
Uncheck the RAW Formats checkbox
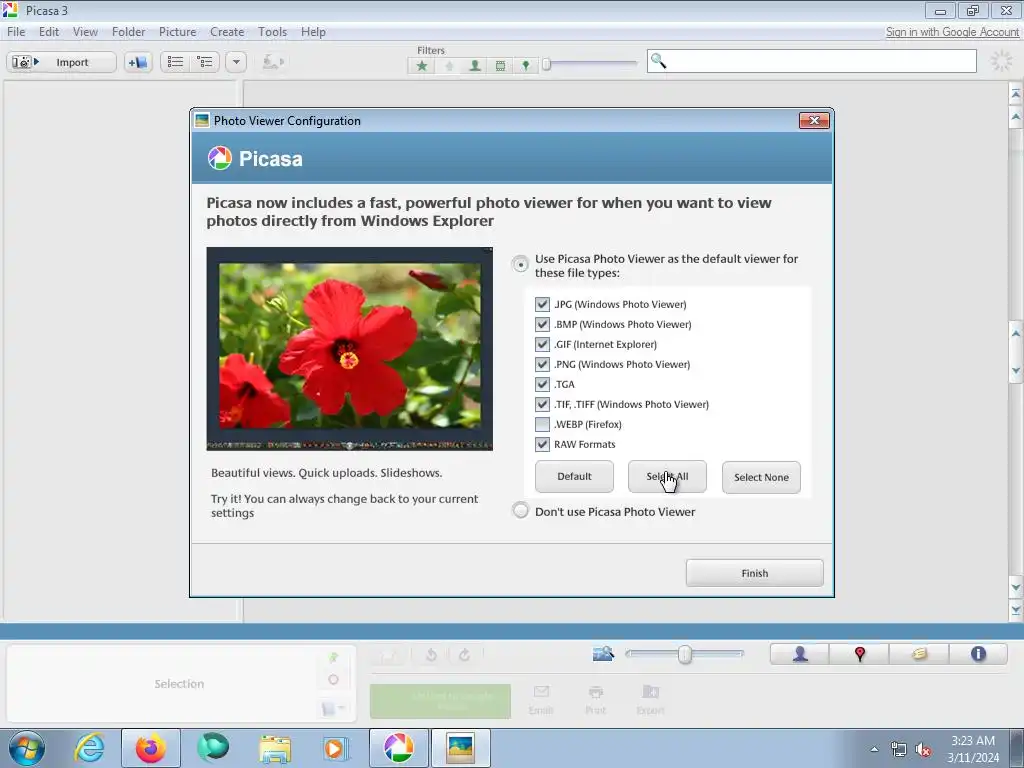pos(542,445)
